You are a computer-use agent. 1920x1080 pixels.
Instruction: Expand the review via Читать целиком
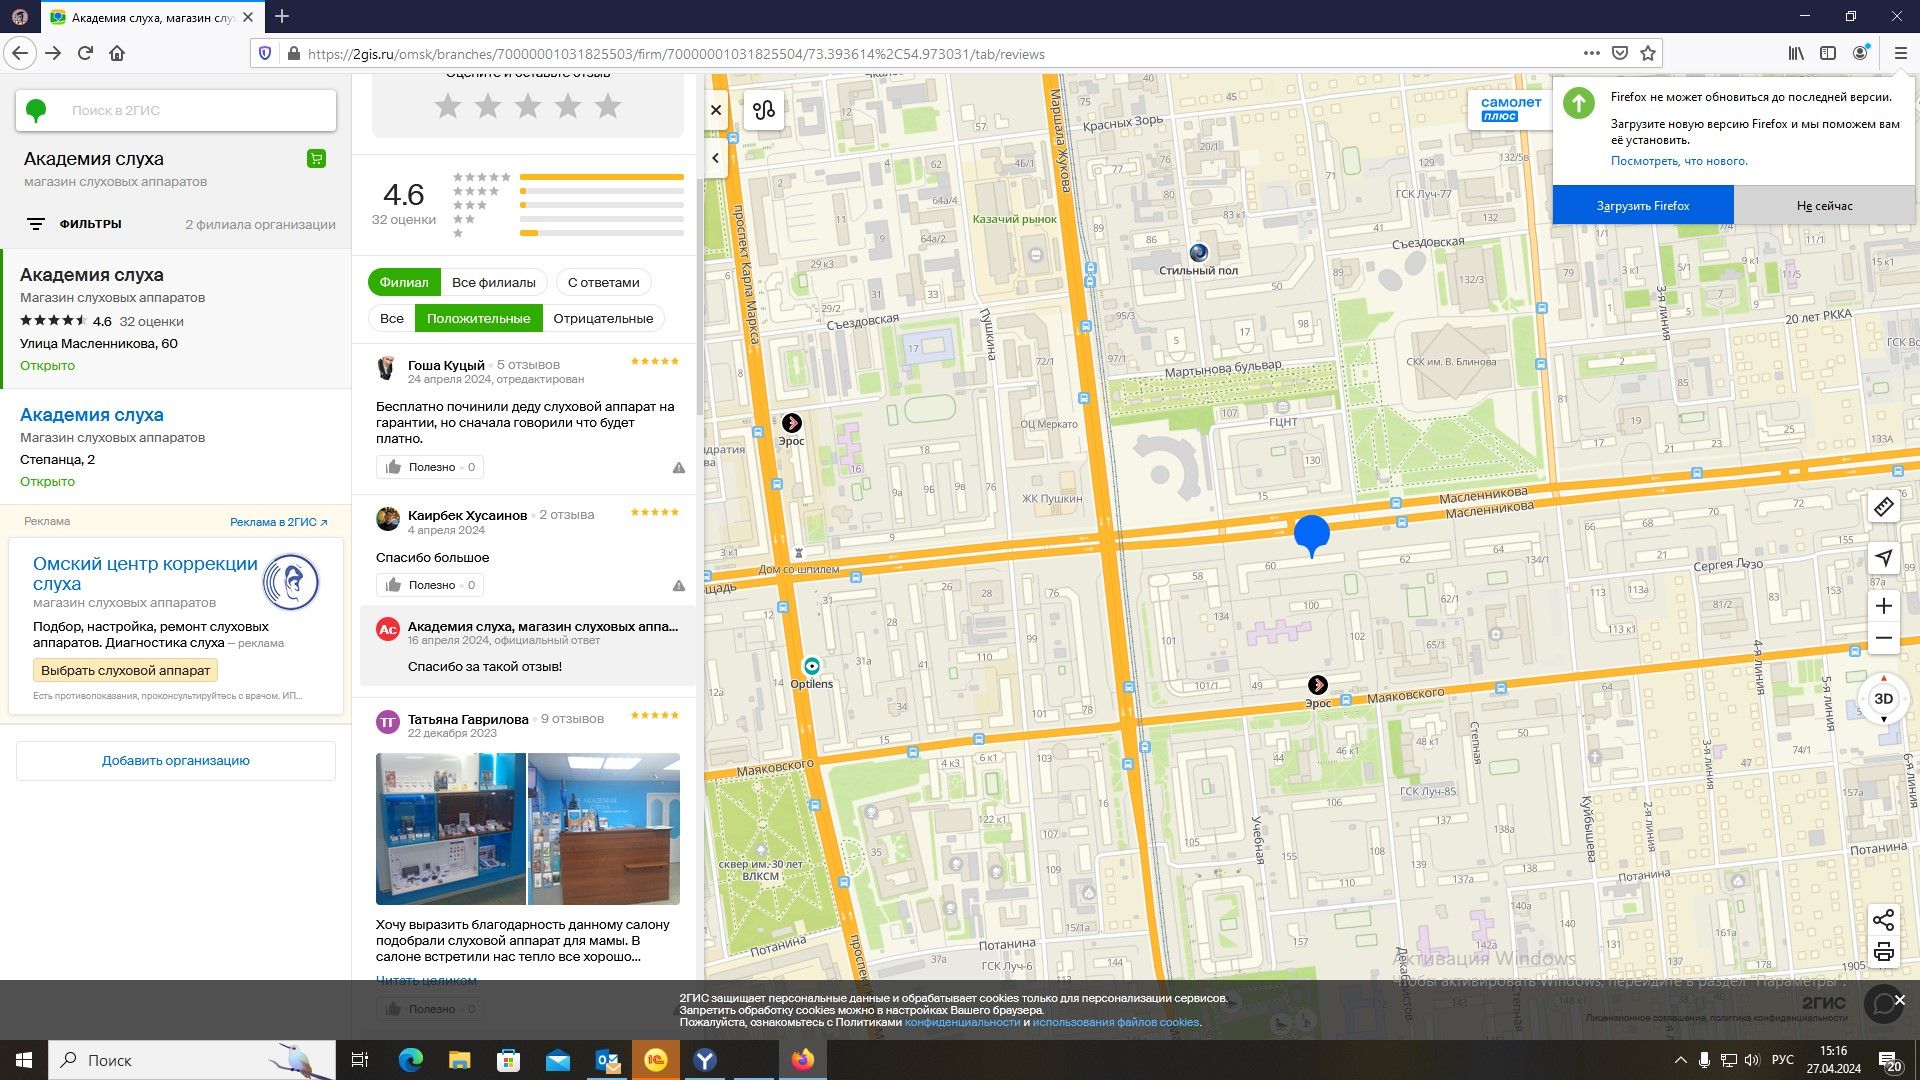pos(426,980)
